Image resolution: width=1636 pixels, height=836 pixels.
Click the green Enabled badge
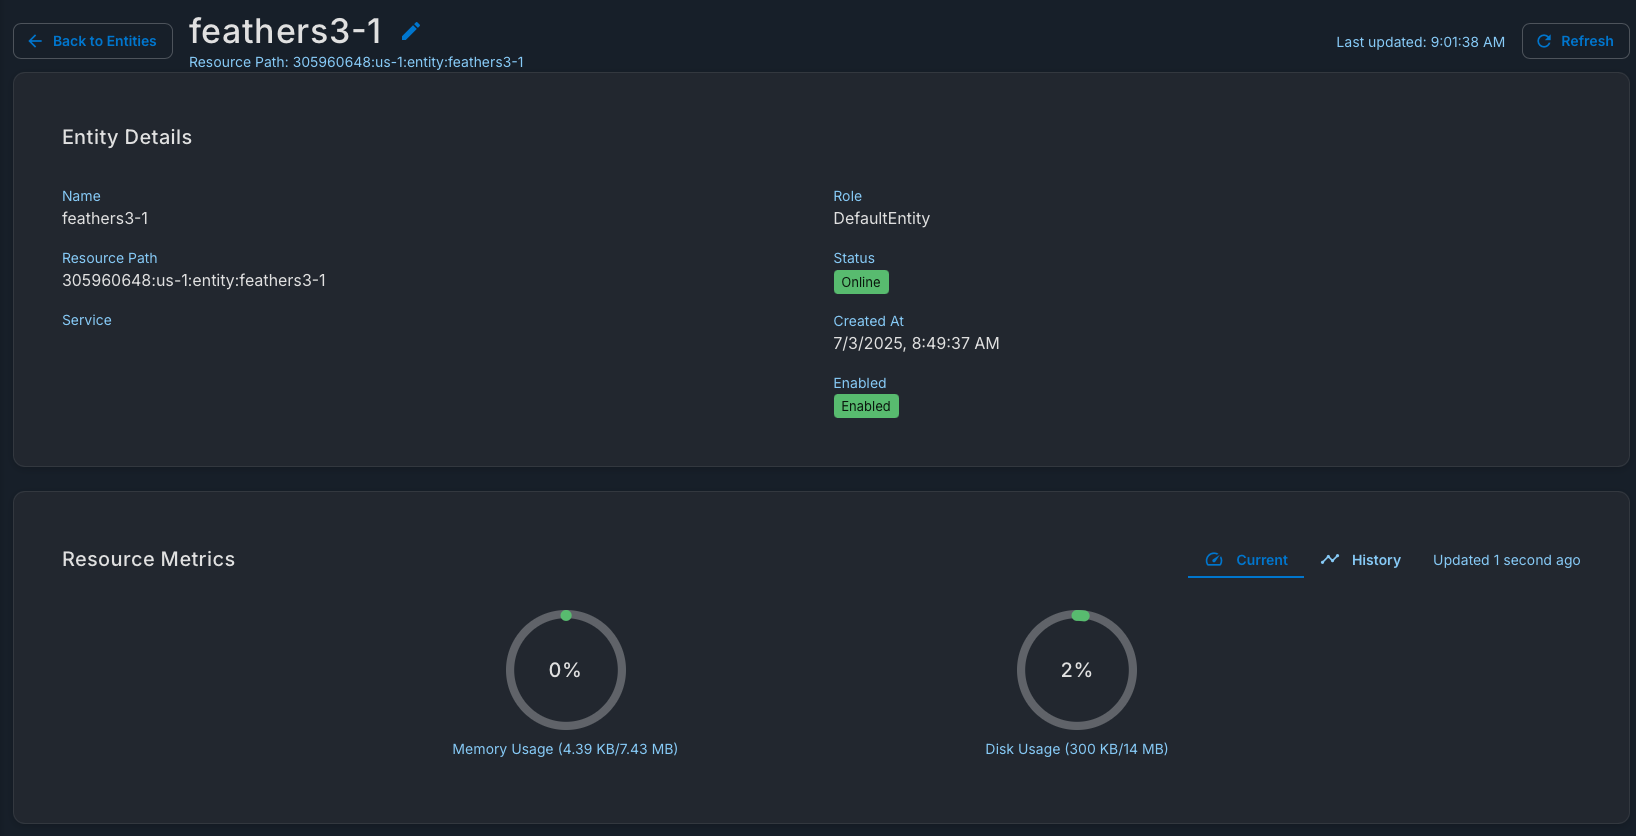(866, 406)
